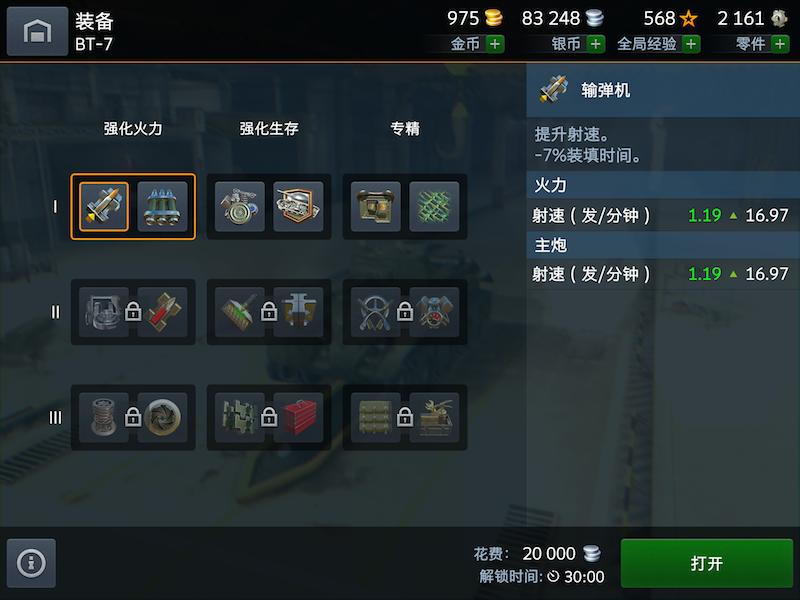The width and height of the screenshot is (800, 600).
Task: Add free experience with 全局经验 plus
Action: click(691, 44)
